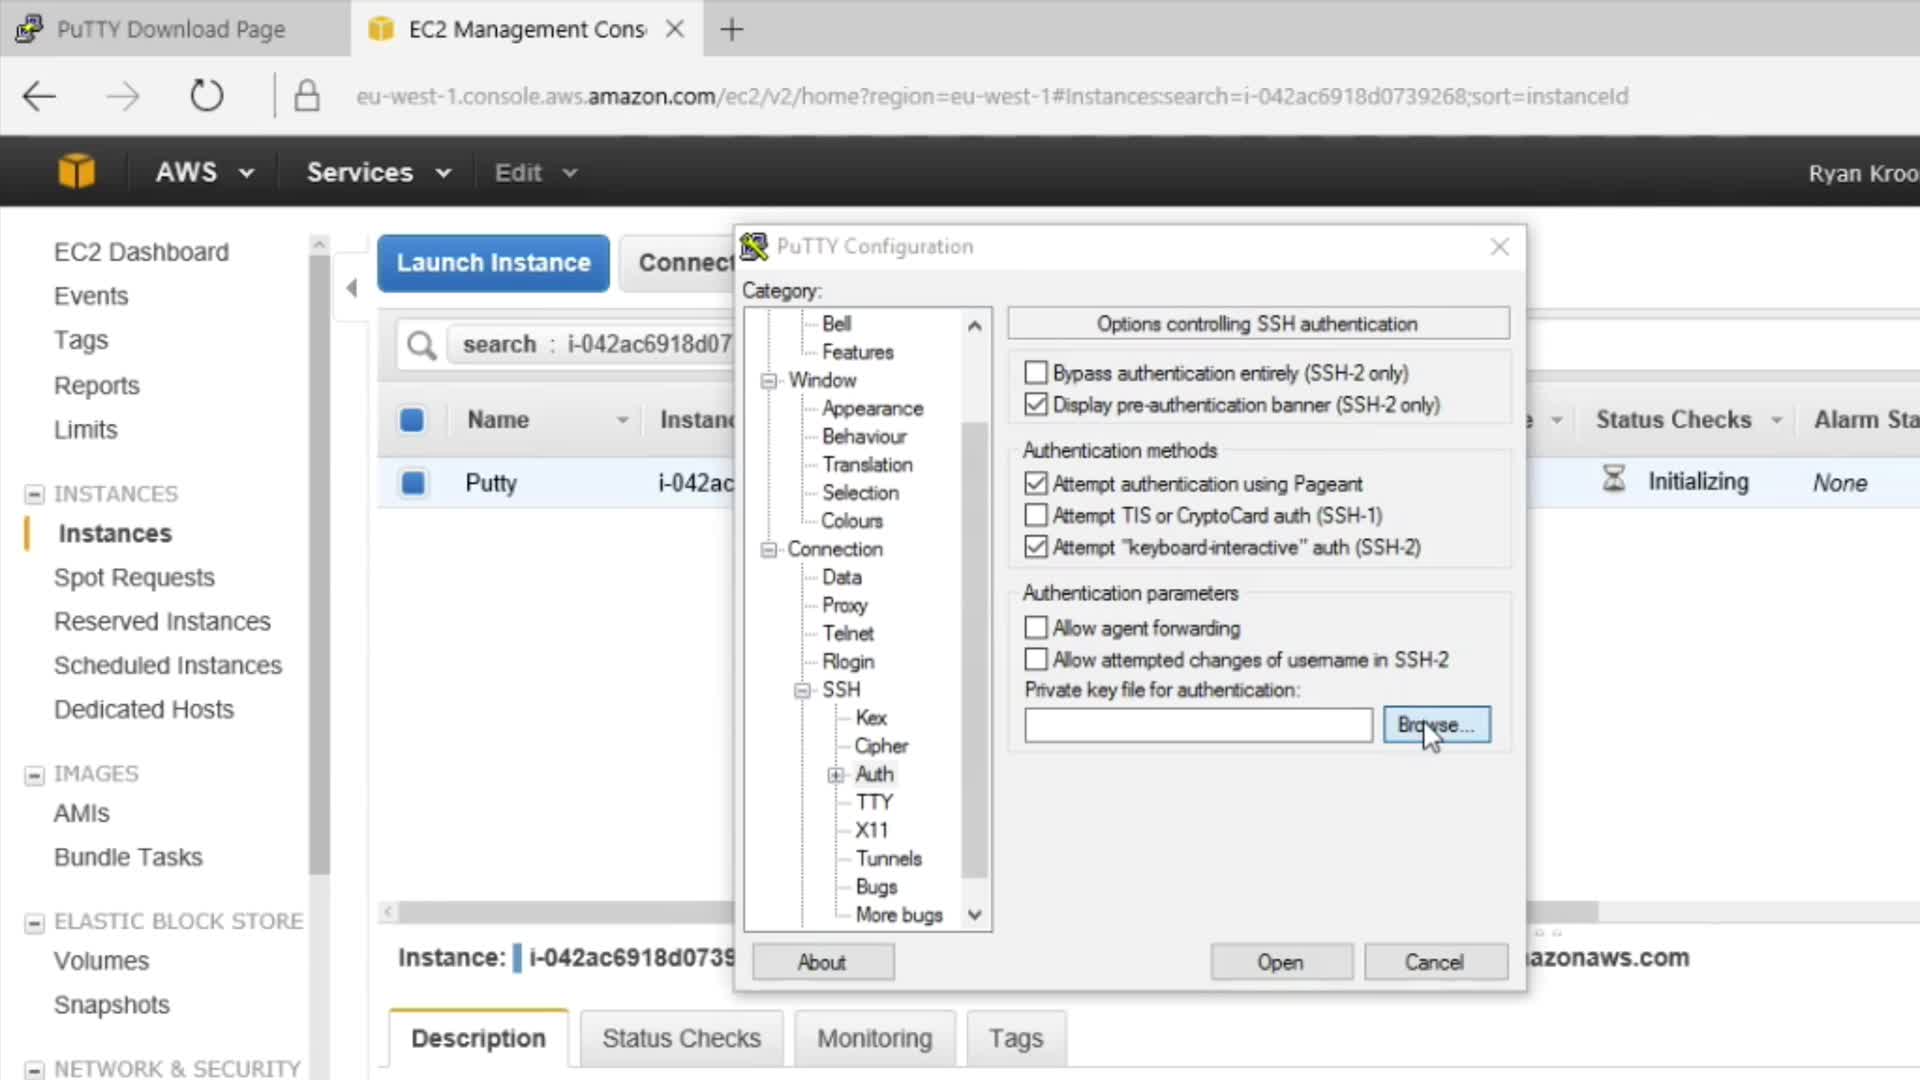Switch to the Status Checks tab
The width and height of the screenshot is (1920, 1080).
(x=681, y=1038)
